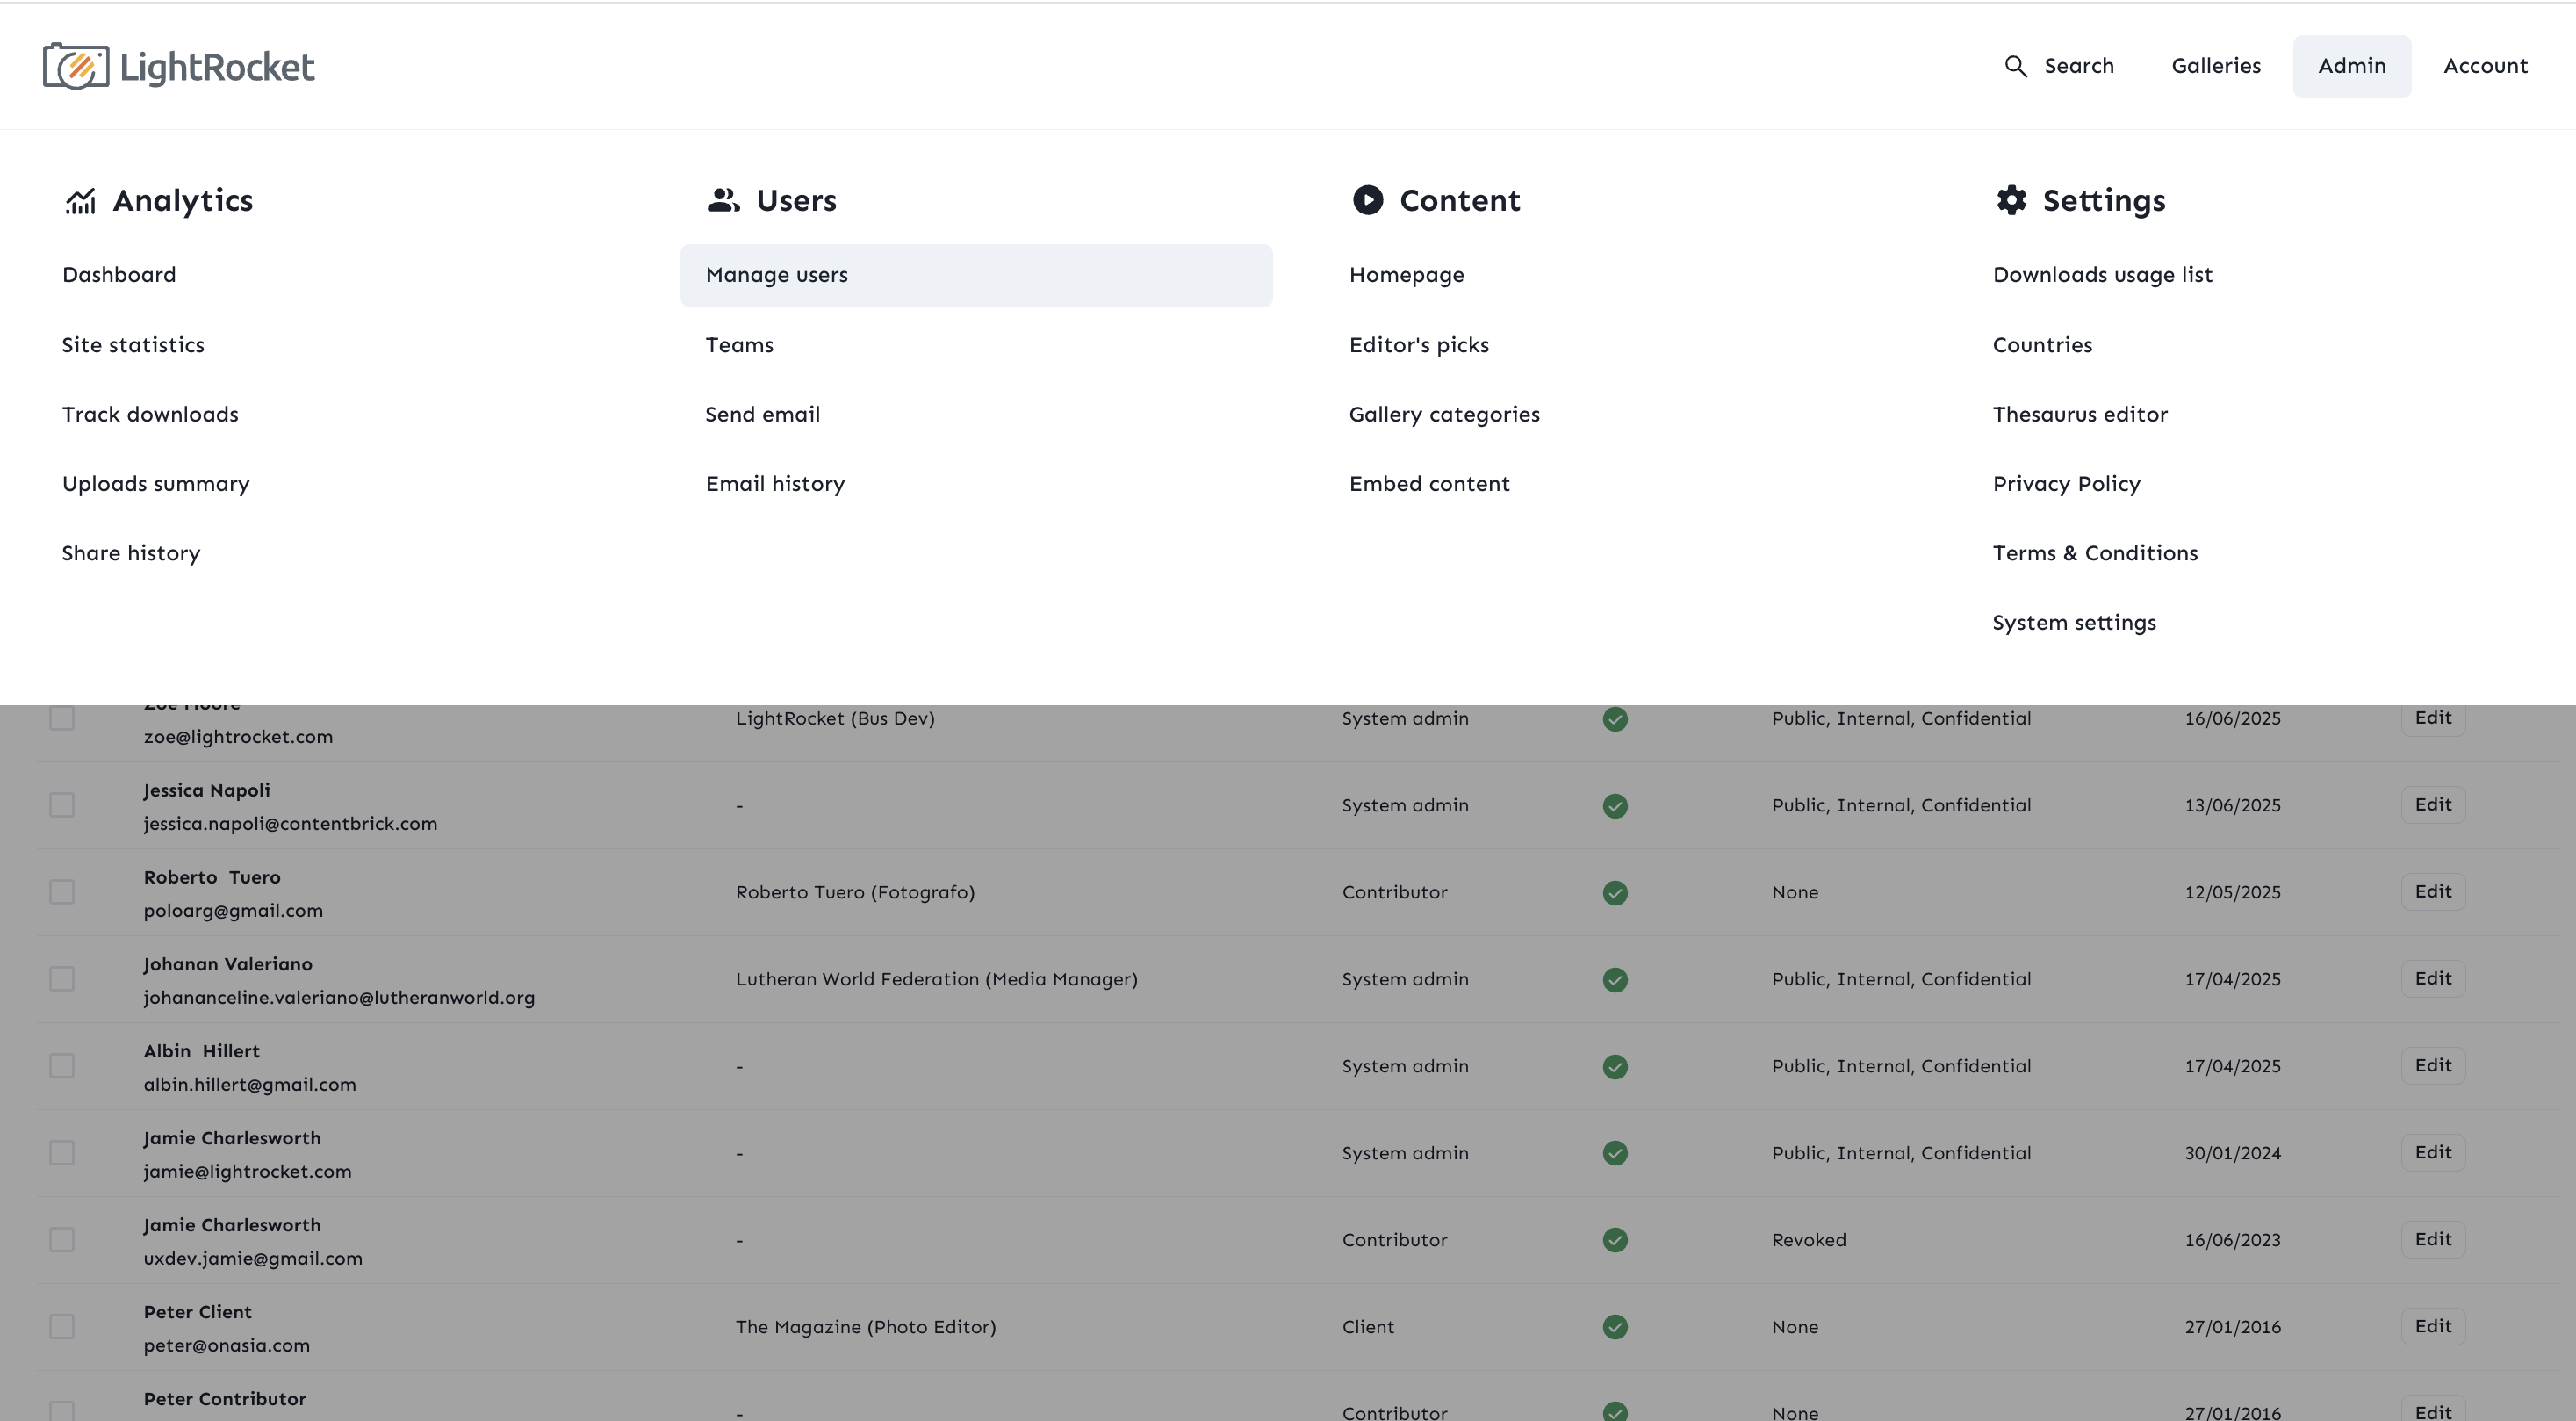The height and width of the screenshot is (1421, 2576).
Task: Open Thesaurus editor
Action: pyautogui.click(x=2080, y=414)
